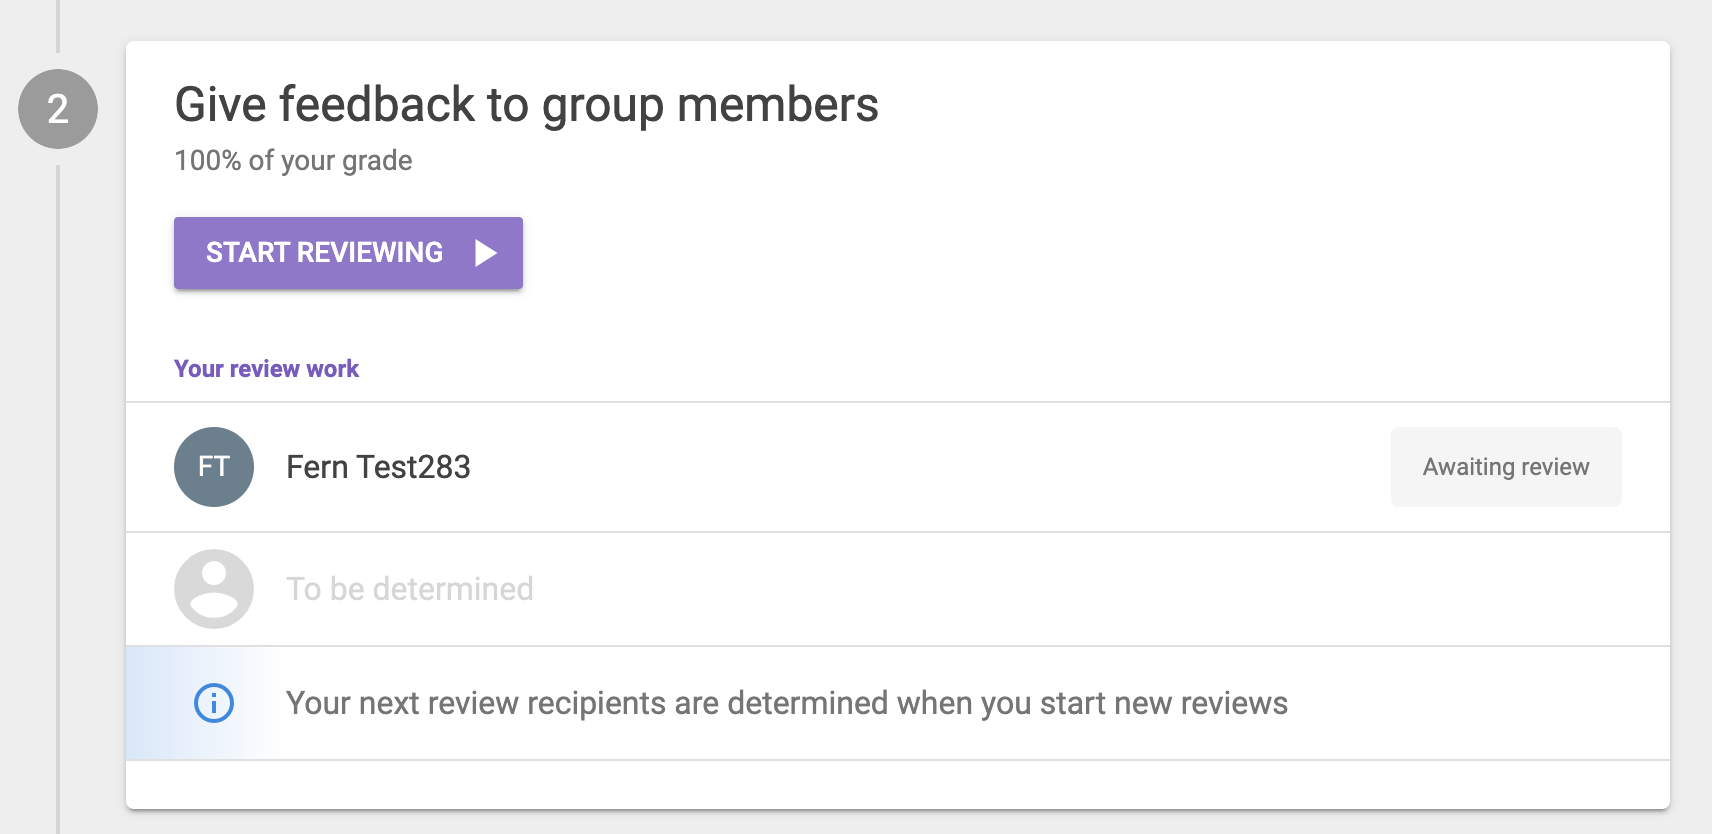
Task: Open the Your review work link
Action: pyautogui.click(x=266, y=369)
